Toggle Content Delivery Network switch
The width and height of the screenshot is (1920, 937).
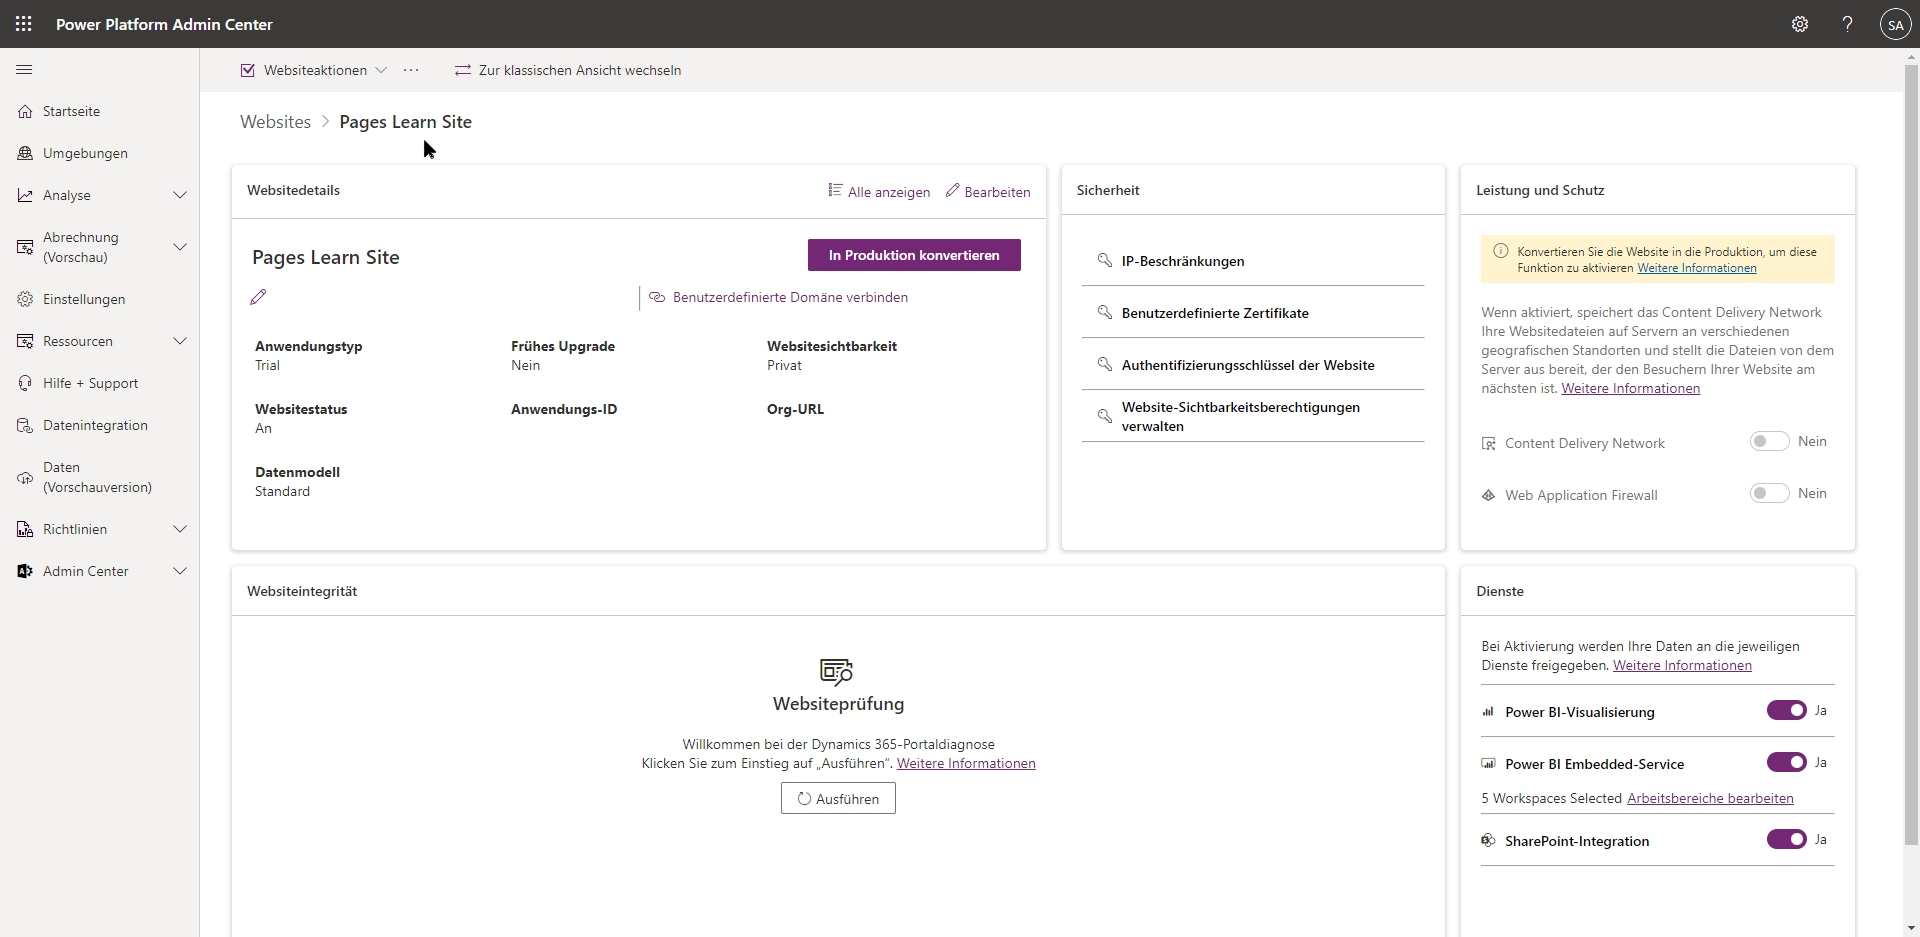pos(1769,441)
